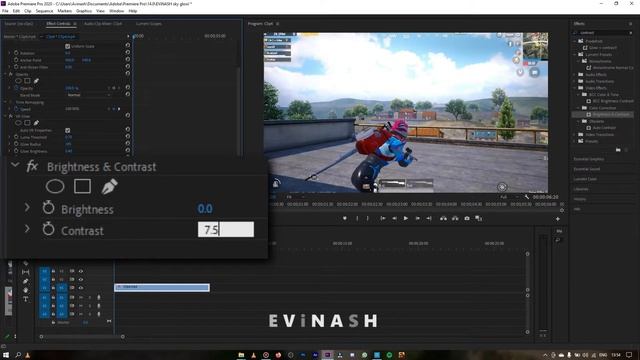Image resolution: width=640 pixels, height=360 pixels.
Task: Step back one frame
Action: coord(394,218)
